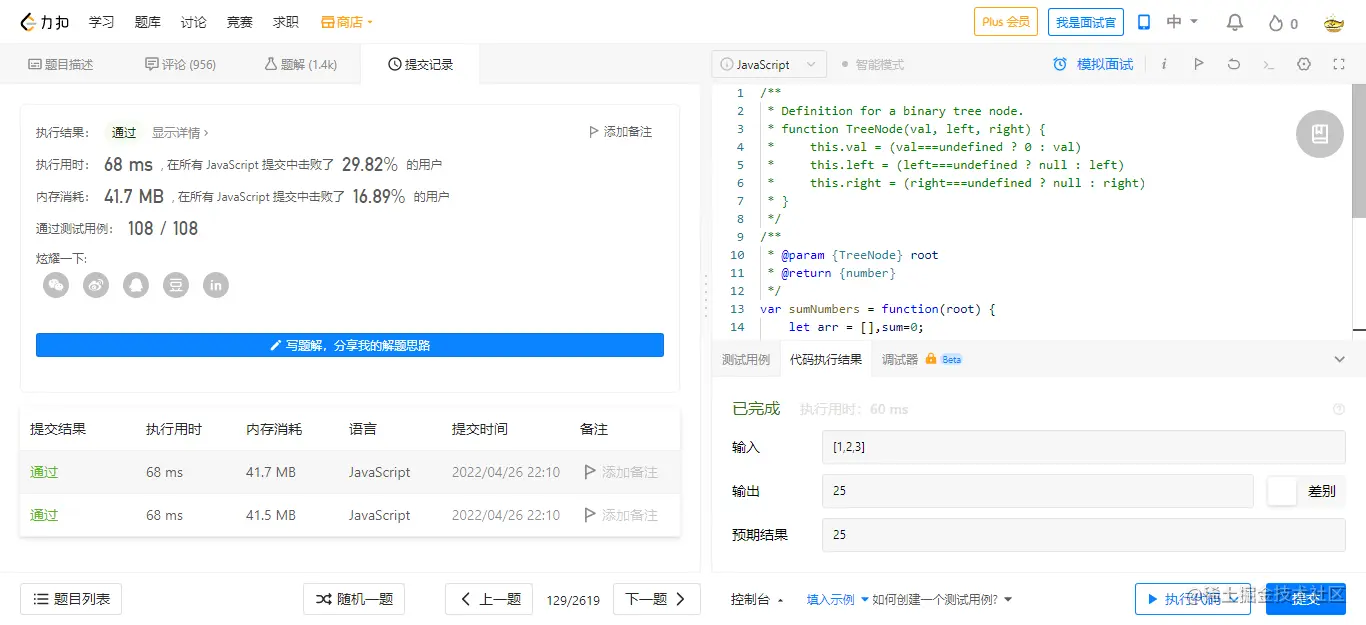The image size is (1366, 625).
Task: Open the terminal shortcuts icon
Action: 1269,64
